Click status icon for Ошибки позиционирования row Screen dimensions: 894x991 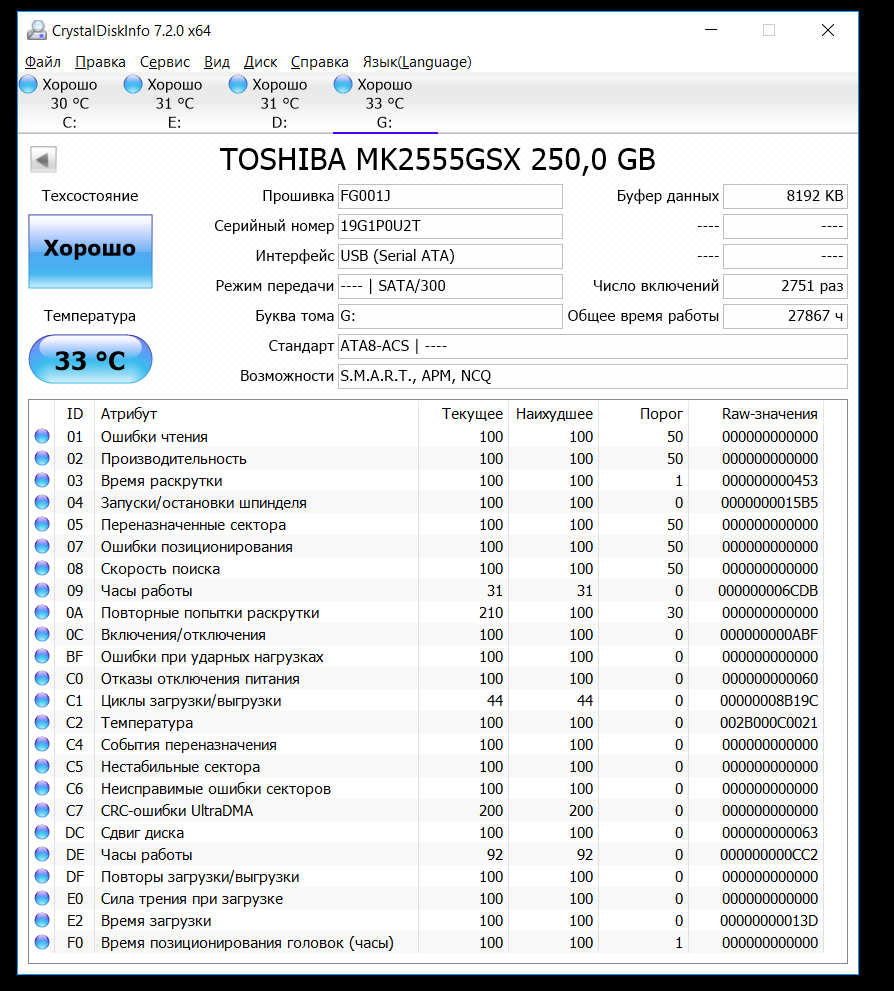coord(42,546)
